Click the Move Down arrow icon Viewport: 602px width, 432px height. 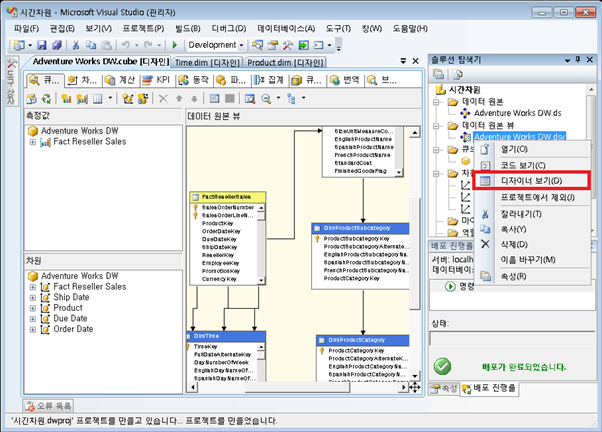(x=194, y=99)
